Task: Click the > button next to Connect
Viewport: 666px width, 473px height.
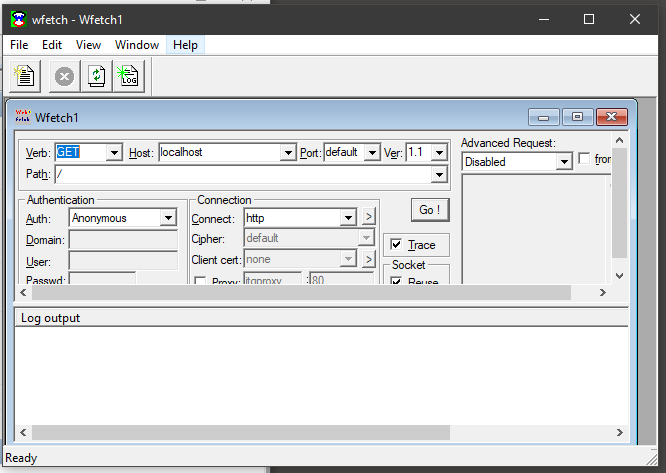Action: point(369,217)
